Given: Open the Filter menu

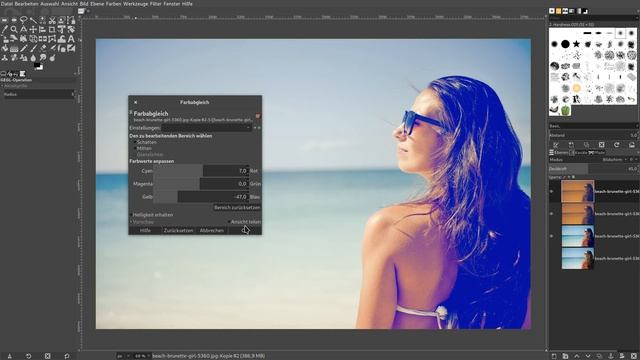Looking at the screenshot, I should (x=156, y=4).
